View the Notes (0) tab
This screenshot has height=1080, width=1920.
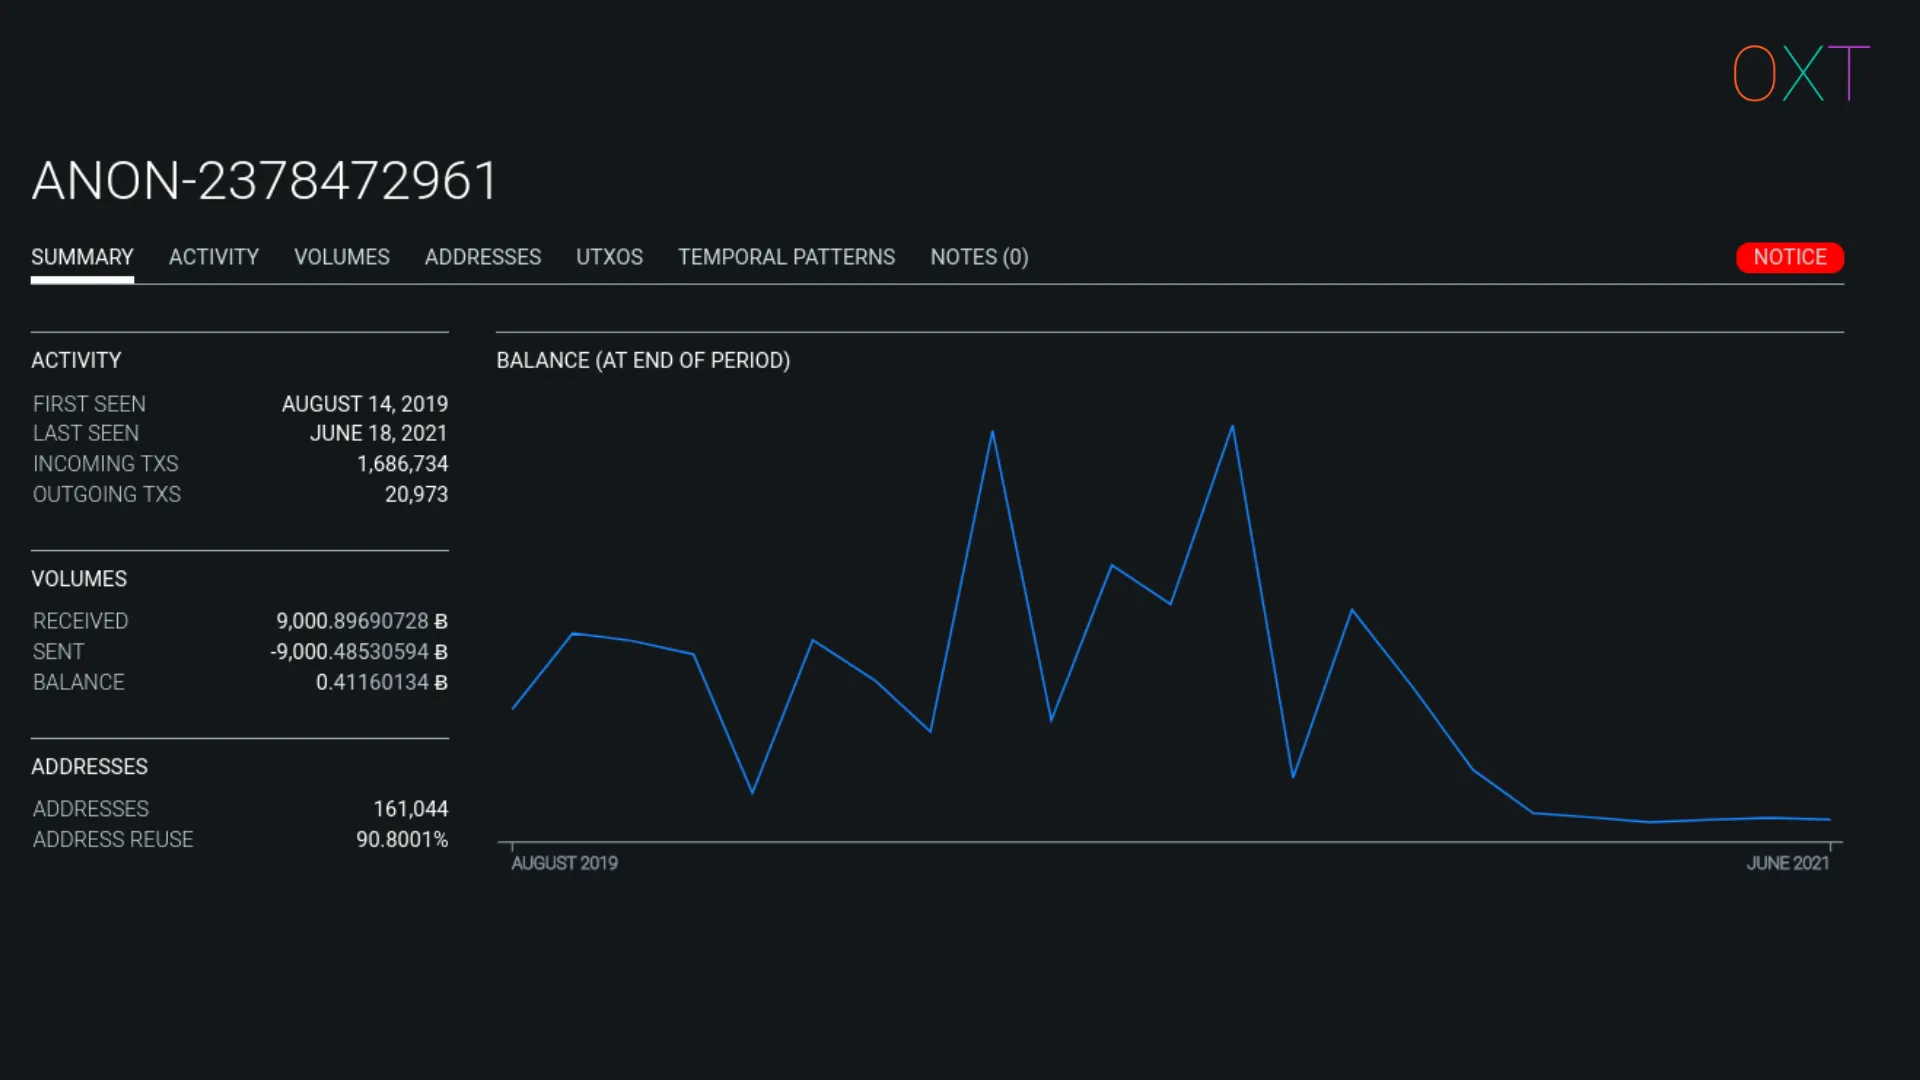978,257
